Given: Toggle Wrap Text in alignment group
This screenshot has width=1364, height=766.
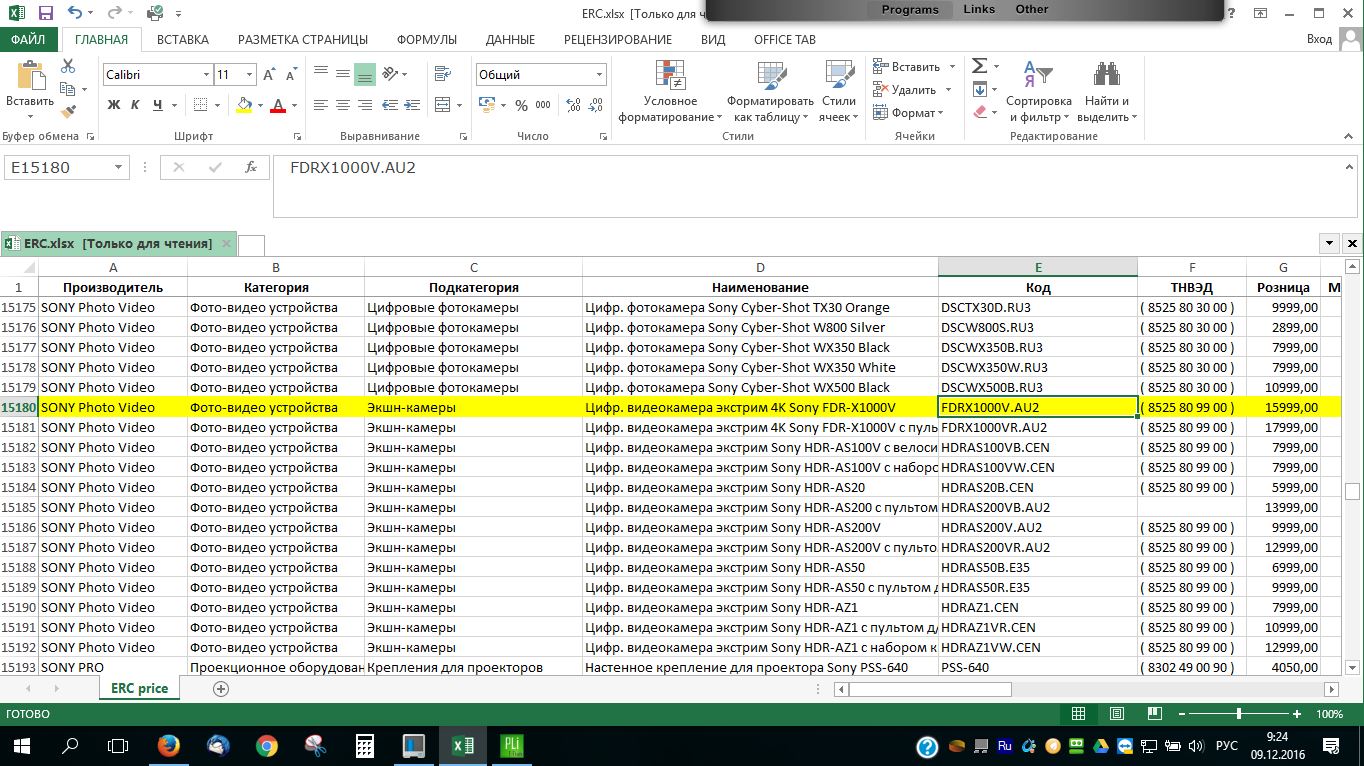Looking at the screenshot, I should click(441, 74).
